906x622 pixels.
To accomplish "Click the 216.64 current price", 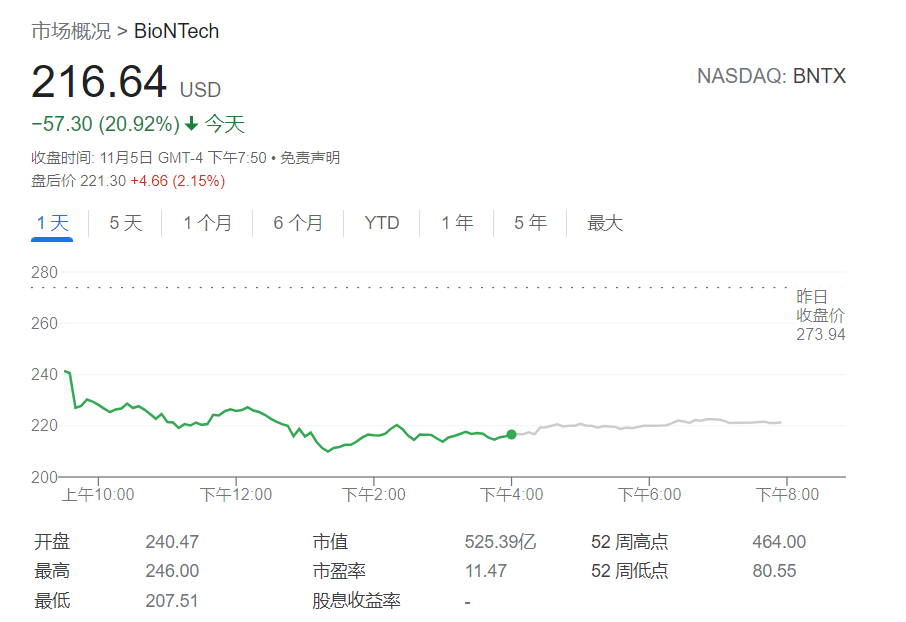I will (99, 82).
